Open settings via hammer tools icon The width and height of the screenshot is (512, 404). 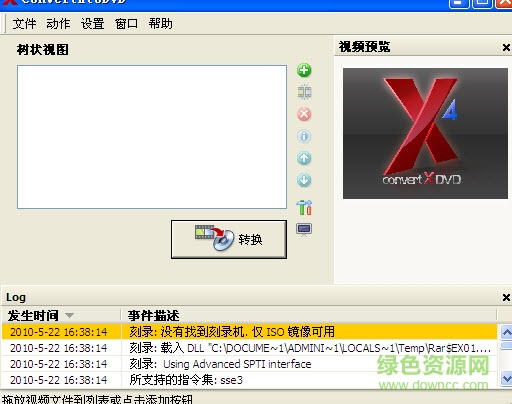pyautogui.click(x=304, y=207)
